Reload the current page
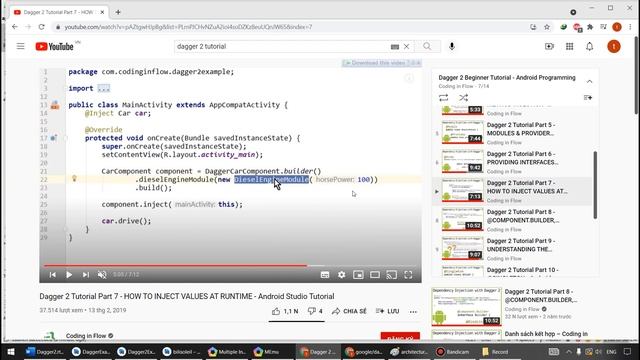This screenshot has width=640, height=360. click(x=41, y=27)
